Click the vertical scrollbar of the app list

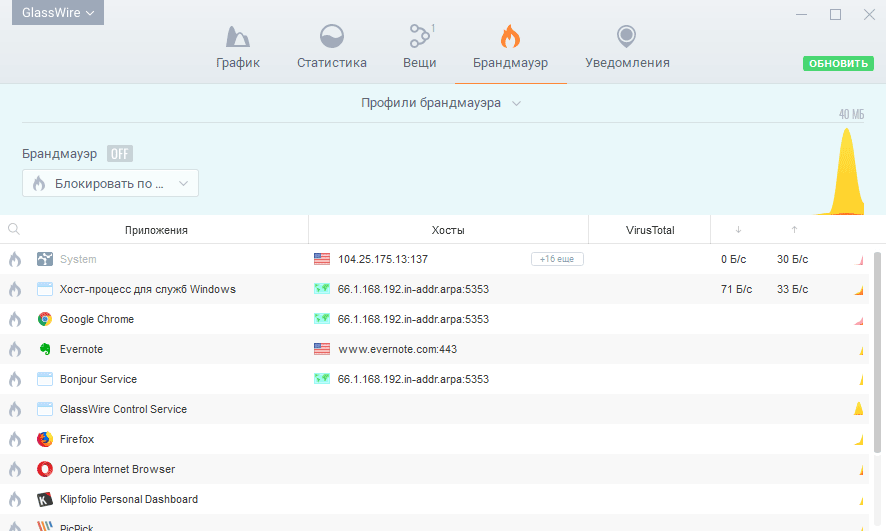click(878, 352)
